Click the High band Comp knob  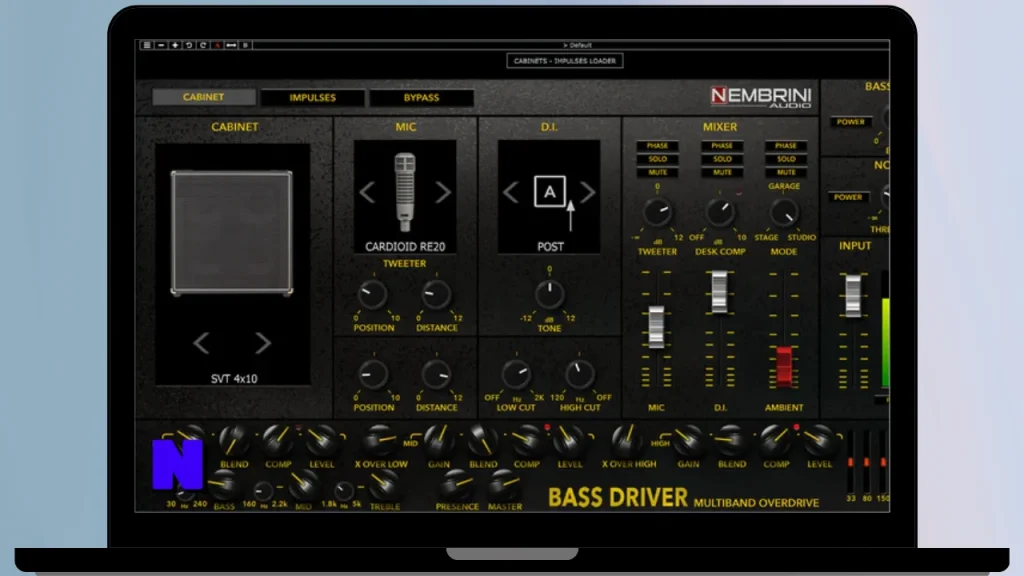pyautogui.click(x=776, y=440)
